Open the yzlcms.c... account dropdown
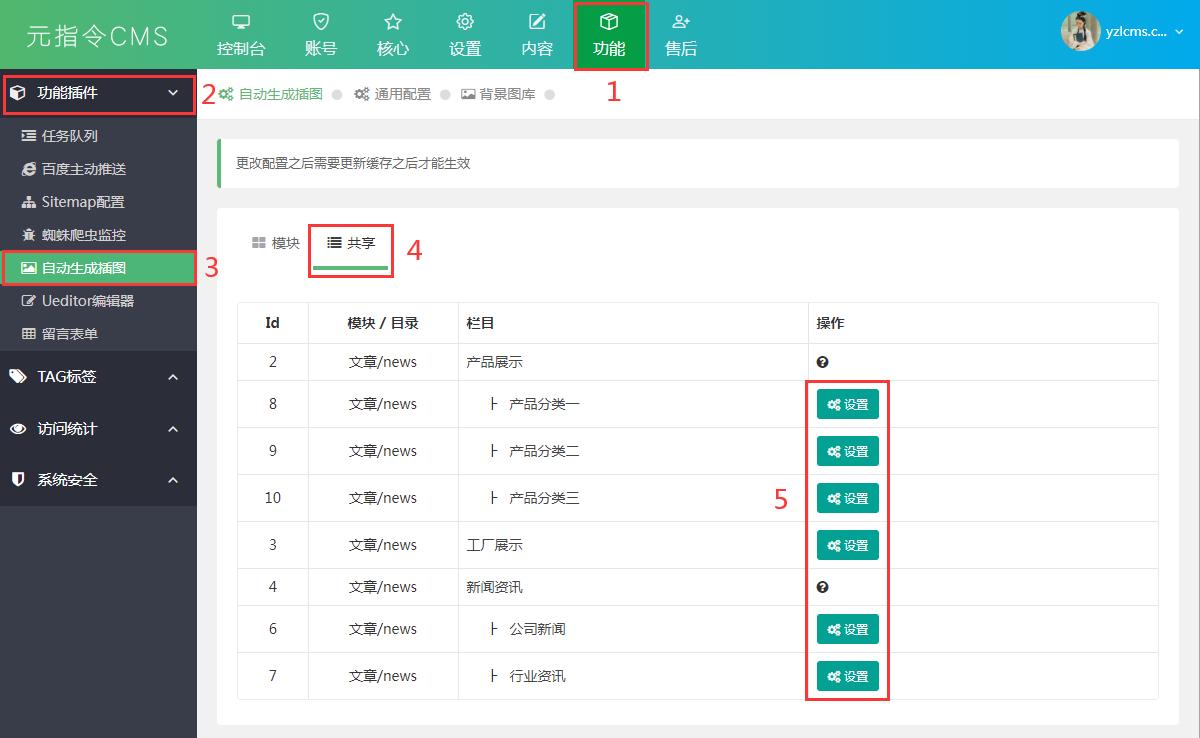This screenshot has width=1200, height=738. coord(1145,32)
